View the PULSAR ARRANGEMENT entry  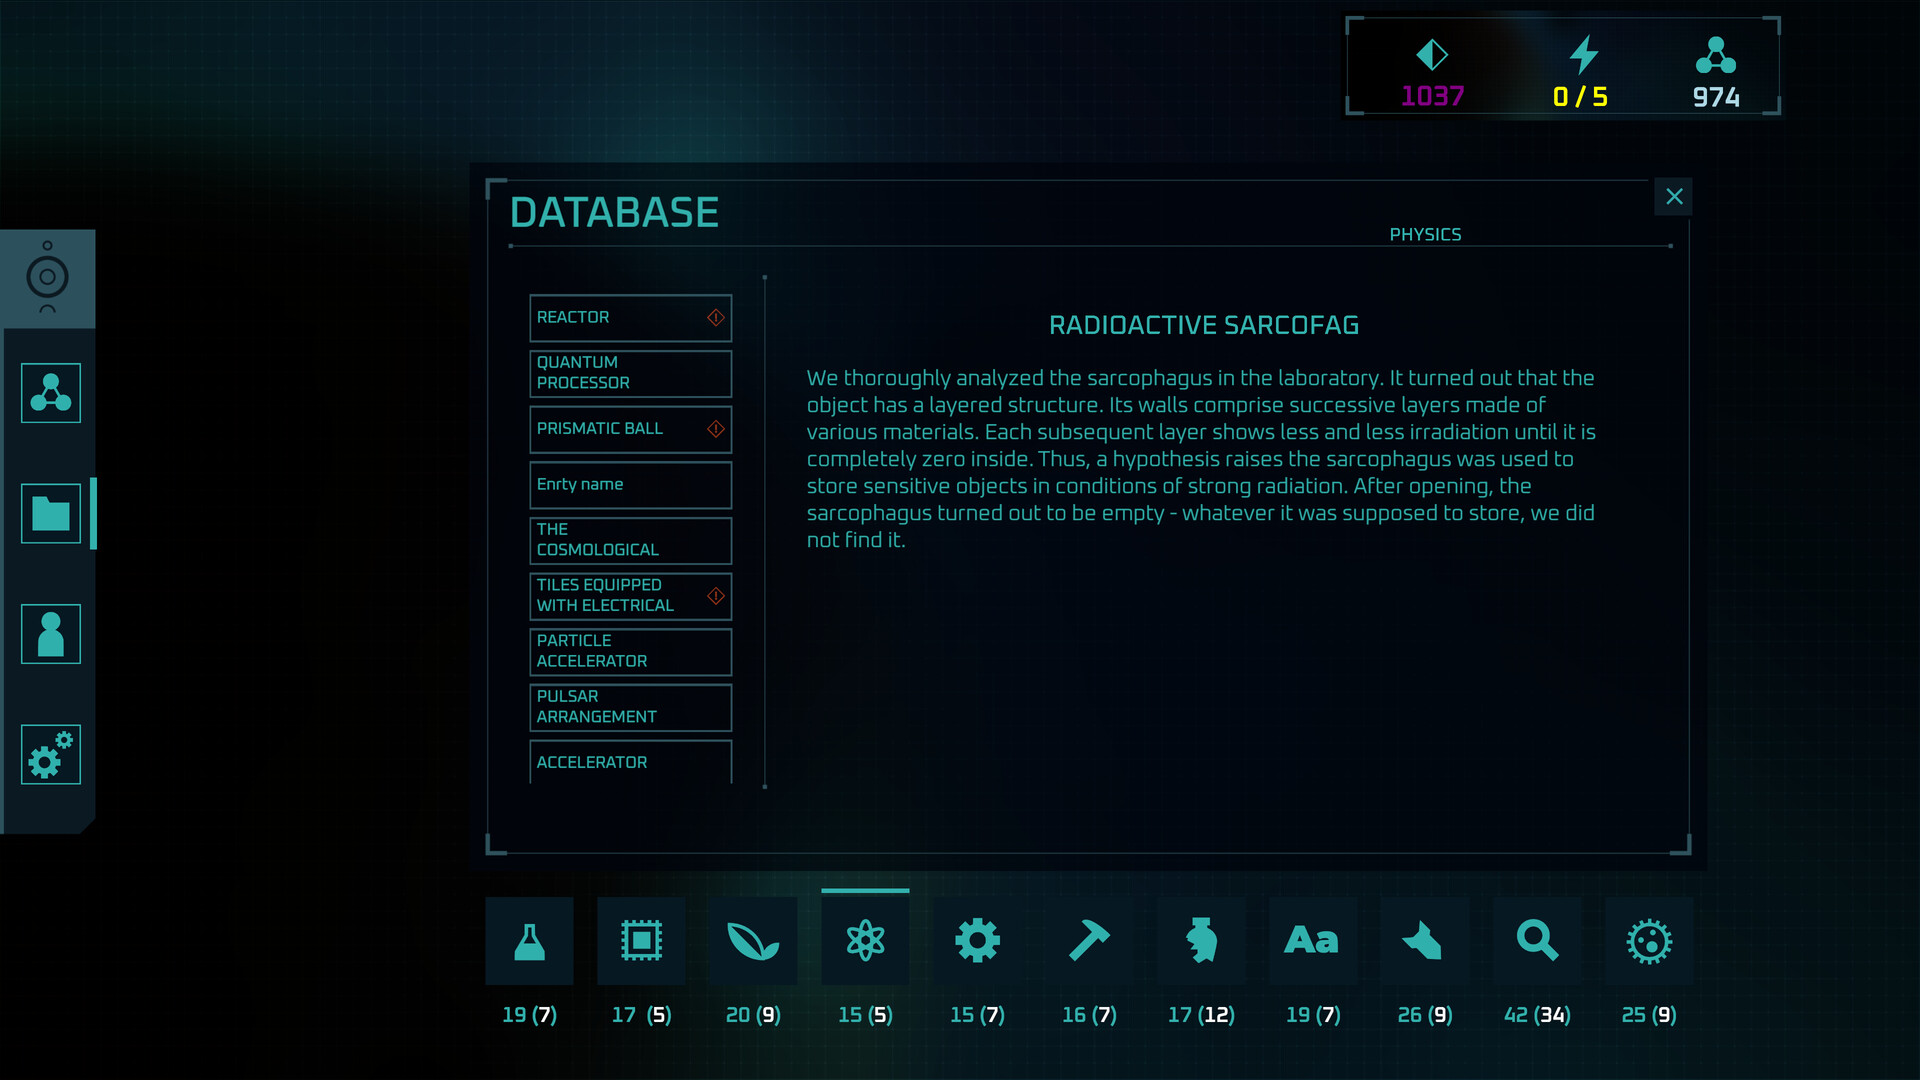click(620, 706)
